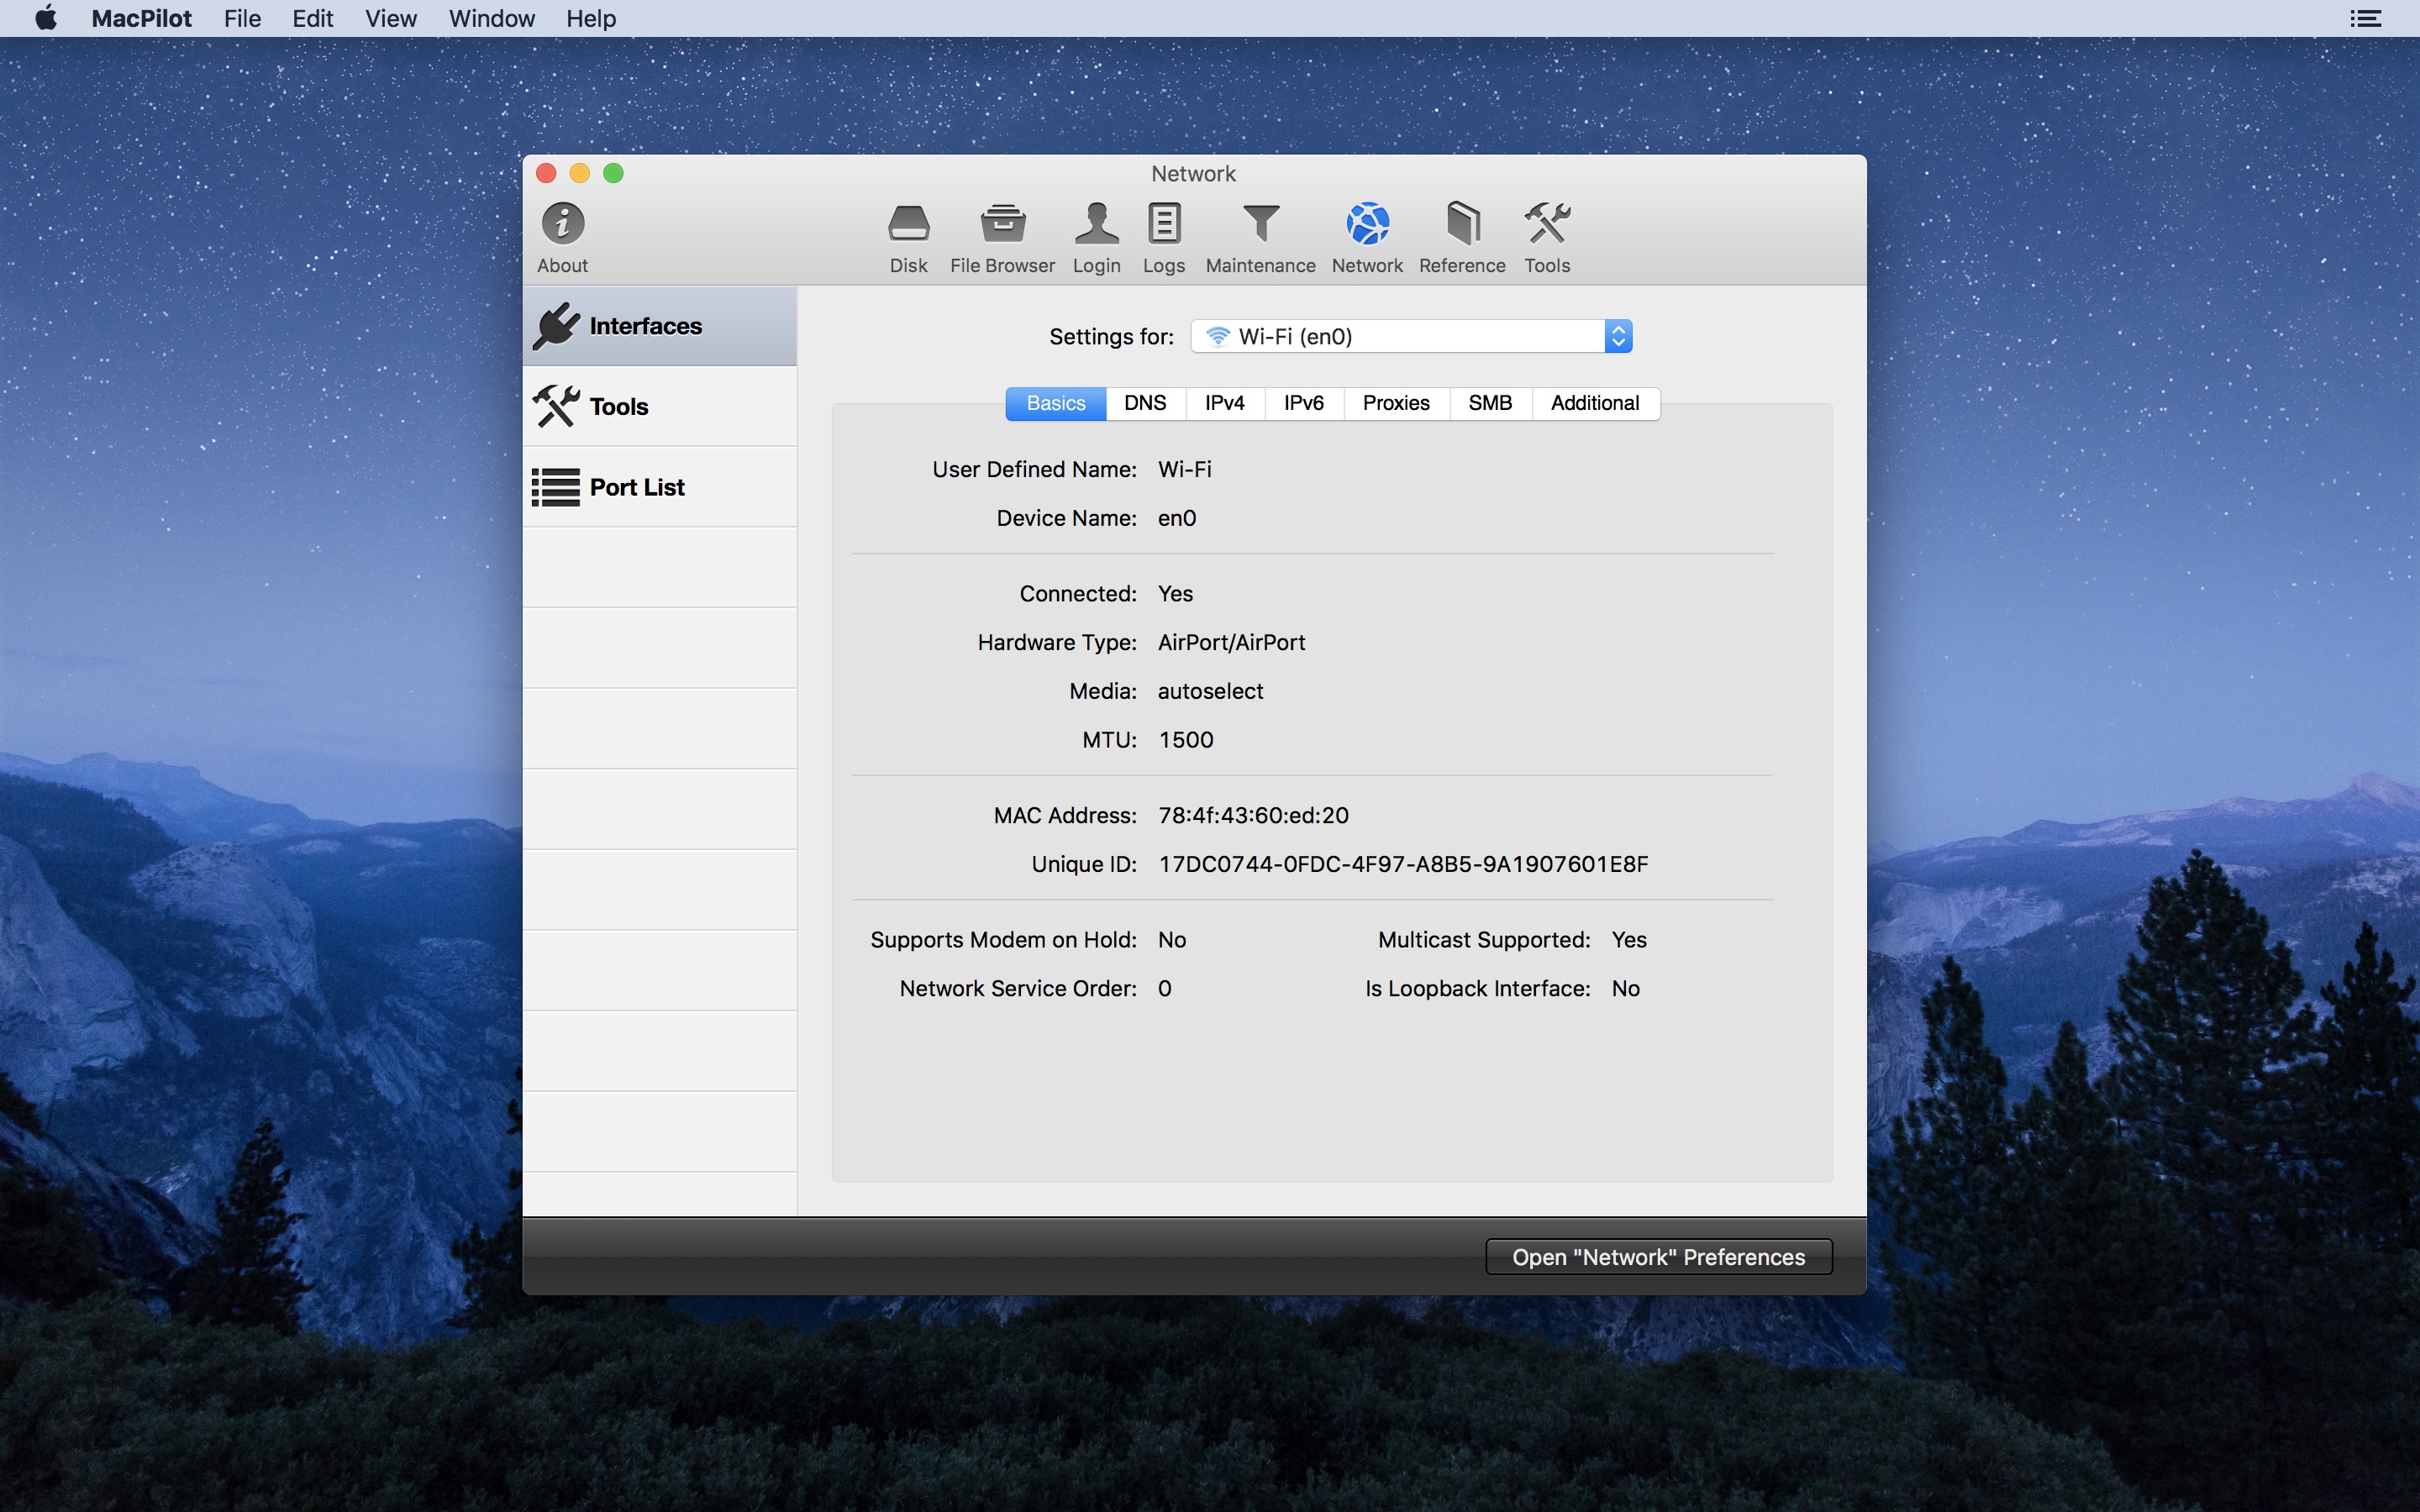Viewport: 2420px width, 1512px height.
Task: Open the File menu
Action: pos(242,18)
